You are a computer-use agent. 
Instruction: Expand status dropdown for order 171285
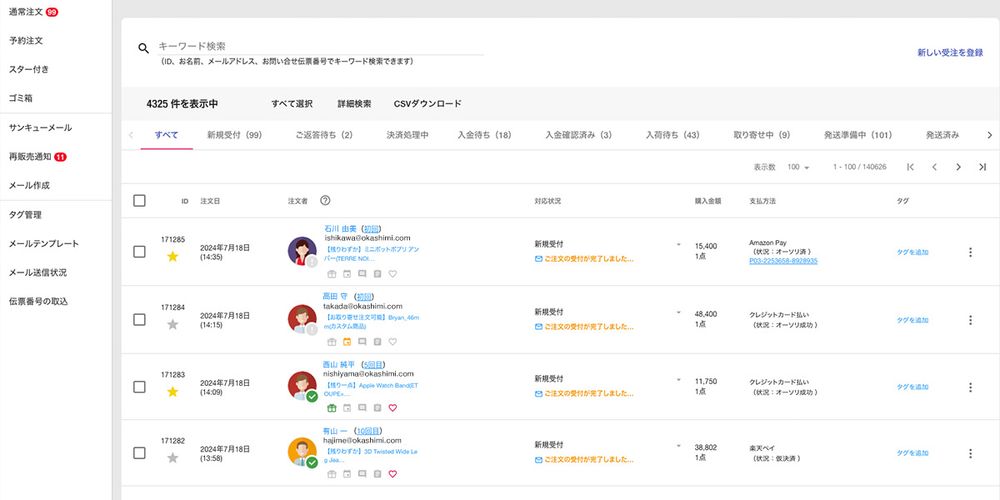click(677, 244)
